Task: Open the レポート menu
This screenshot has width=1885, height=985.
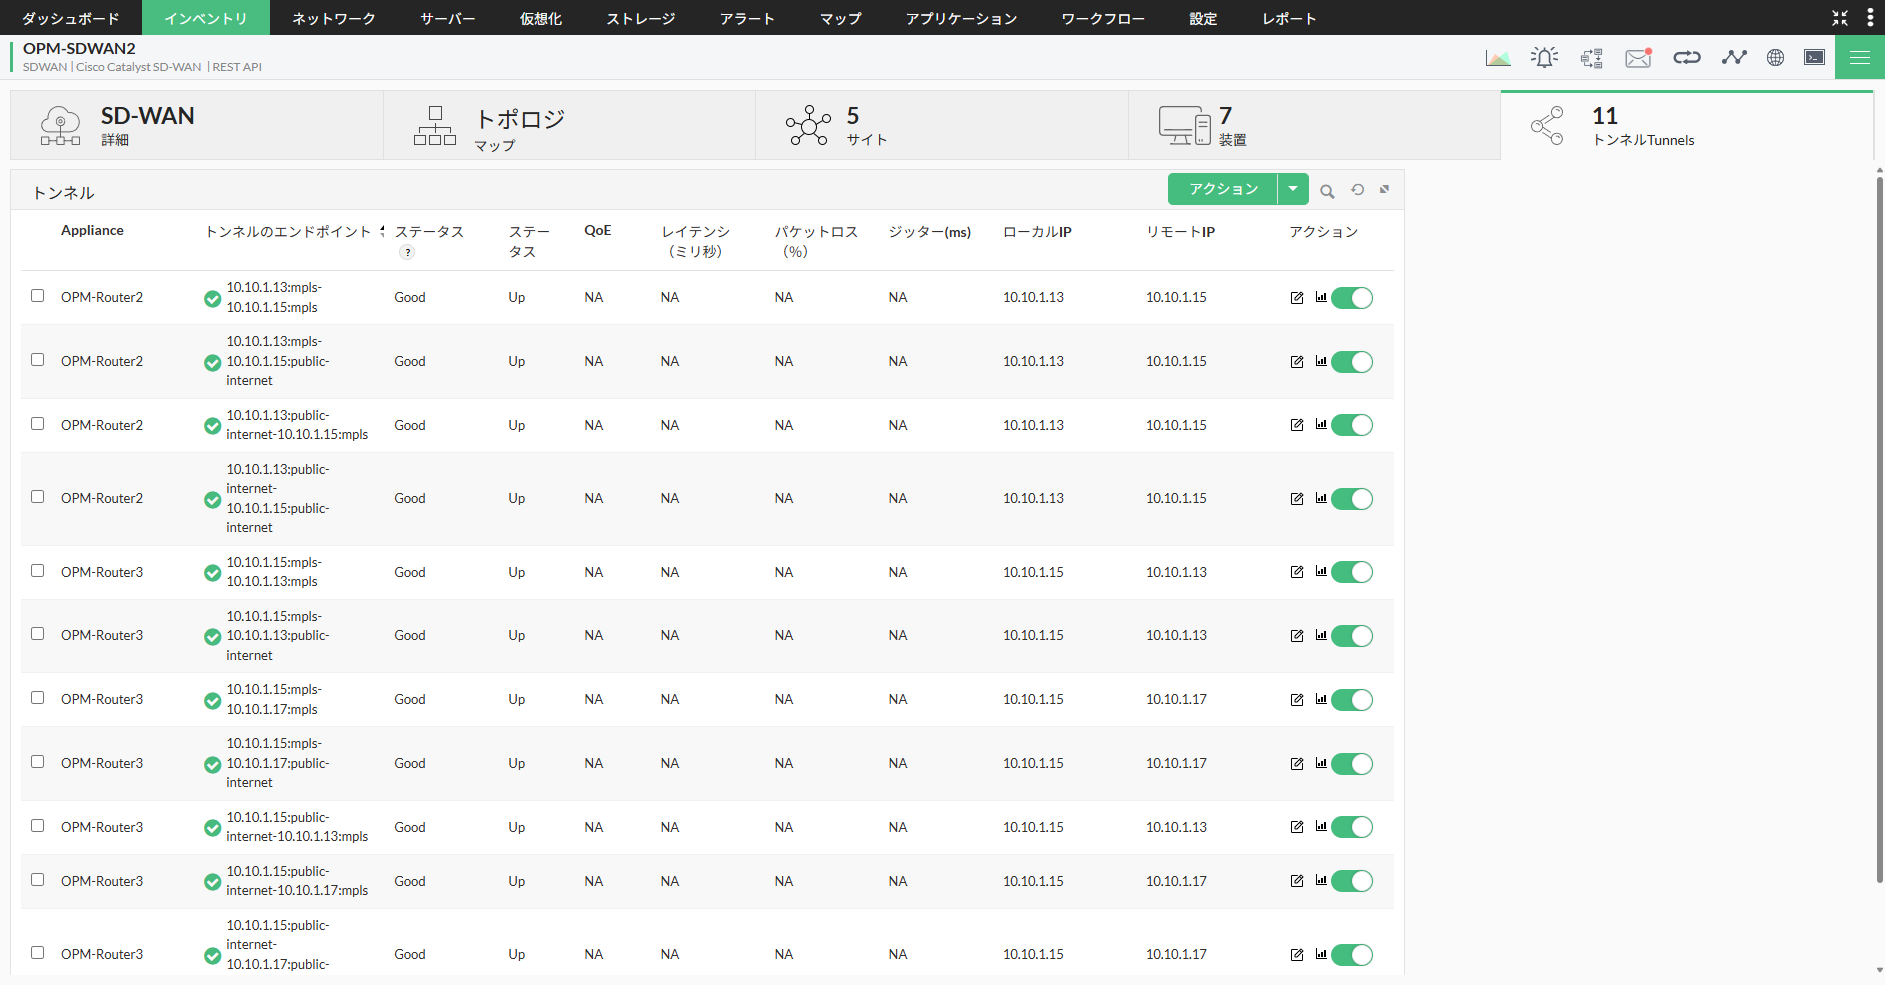Action: (1289, 18)
